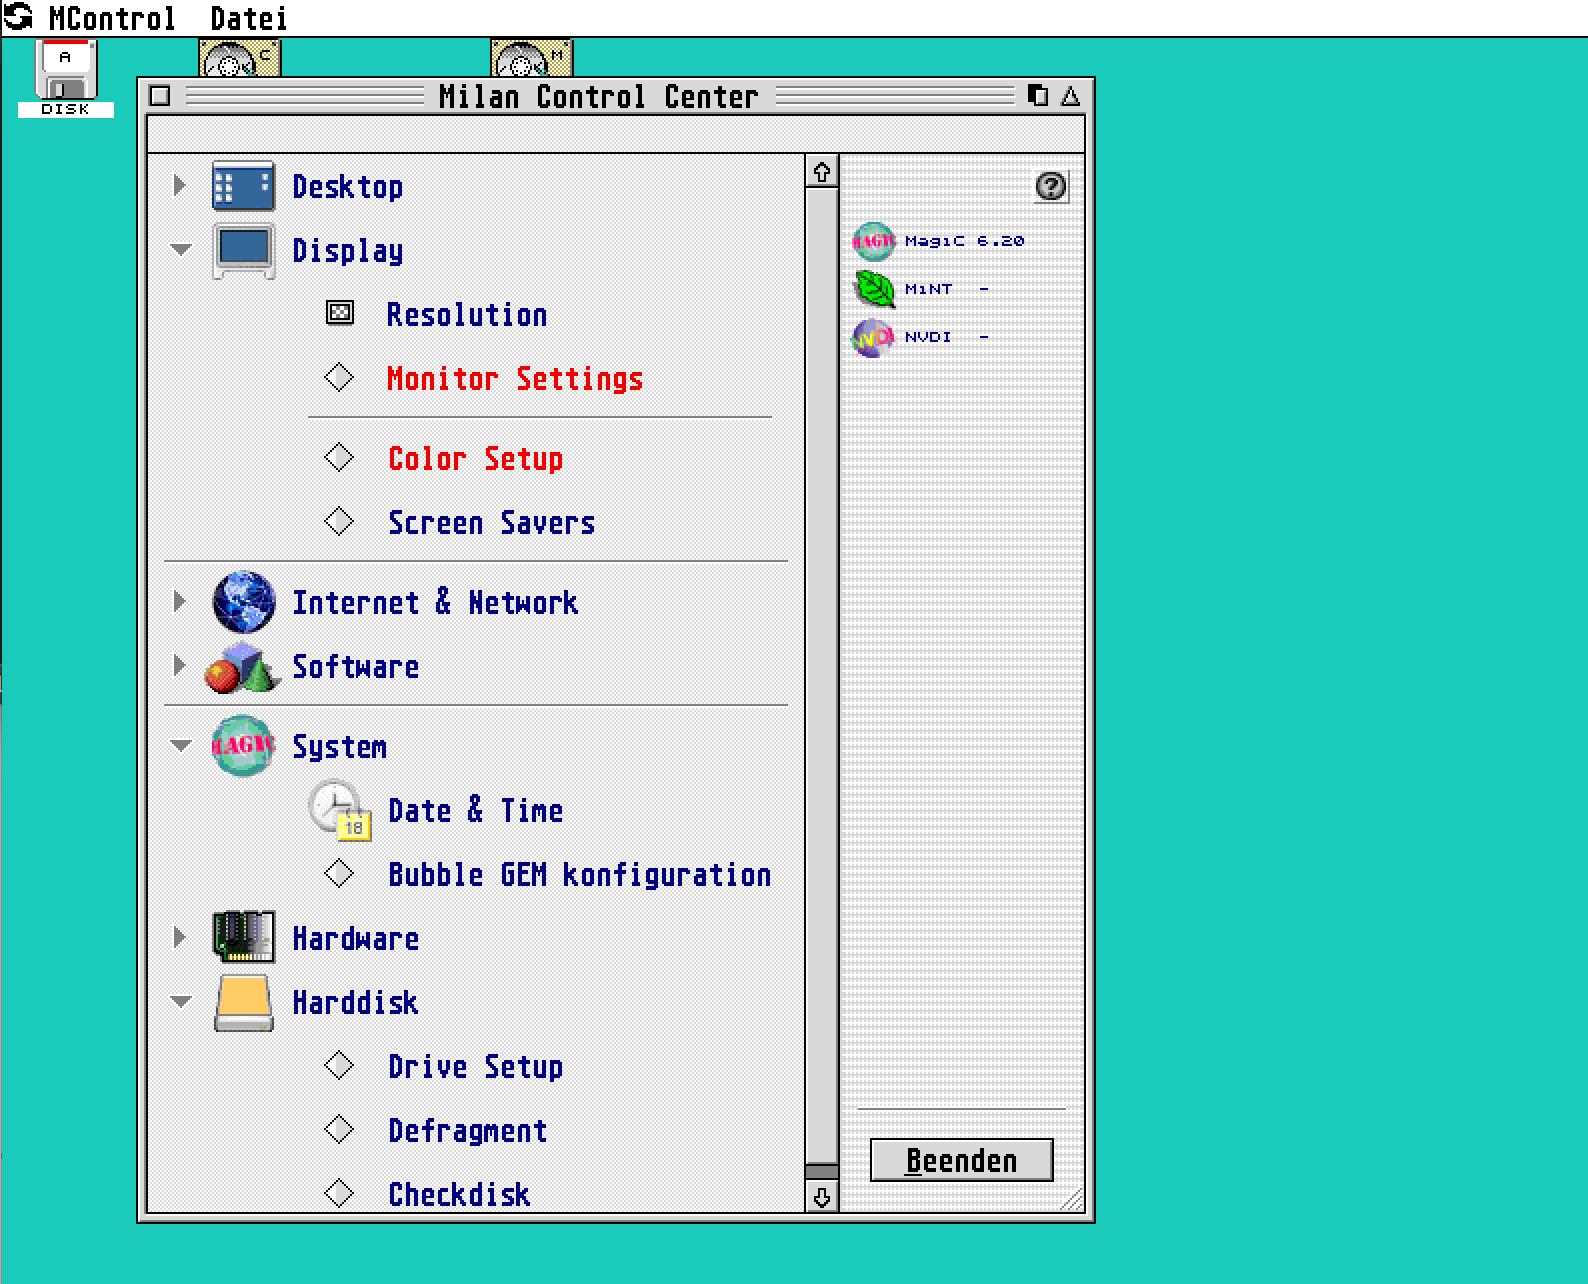Click the Date & Time clock icon
The width and height of the screenshot is (1588, 1284).
[x=340, y=810]
